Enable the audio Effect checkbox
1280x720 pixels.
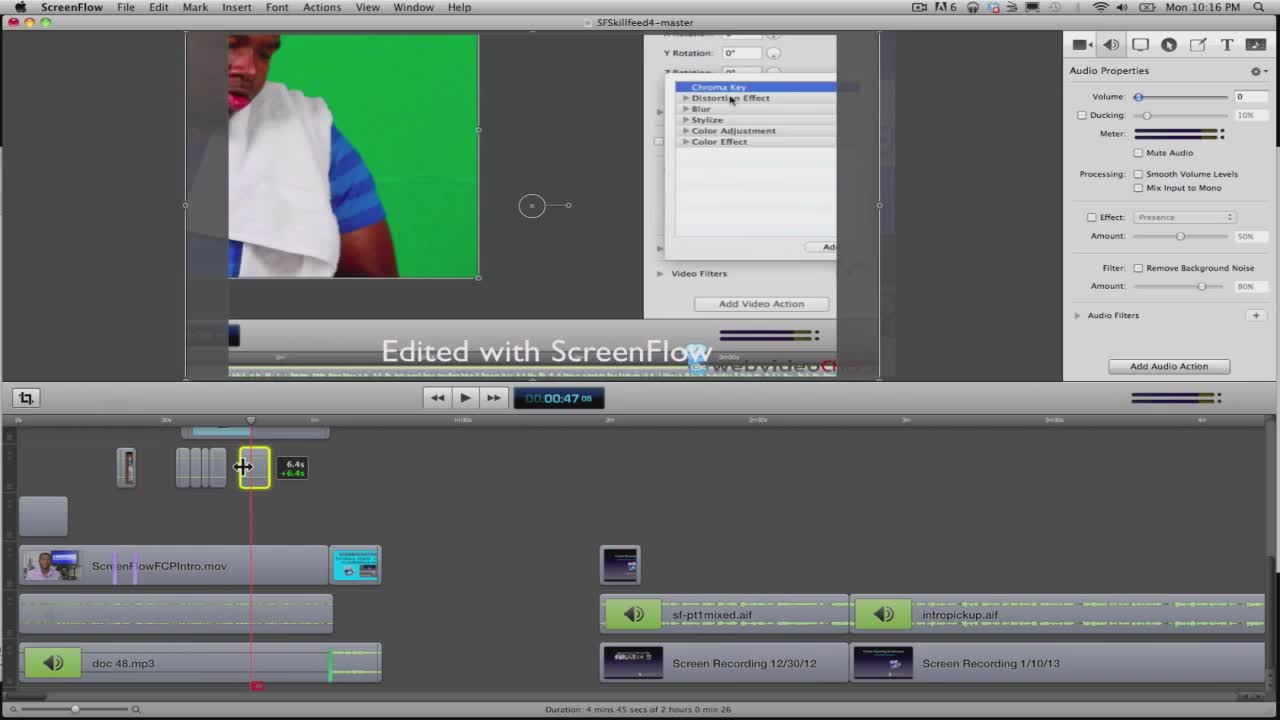[1091, 217]
